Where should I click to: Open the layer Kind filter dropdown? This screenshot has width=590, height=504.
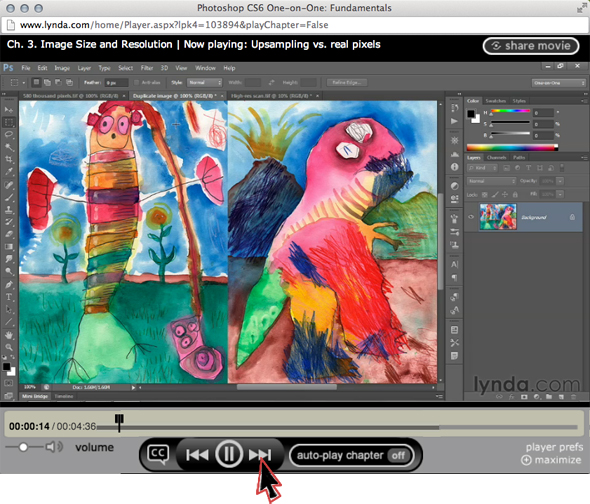[482, 168]
